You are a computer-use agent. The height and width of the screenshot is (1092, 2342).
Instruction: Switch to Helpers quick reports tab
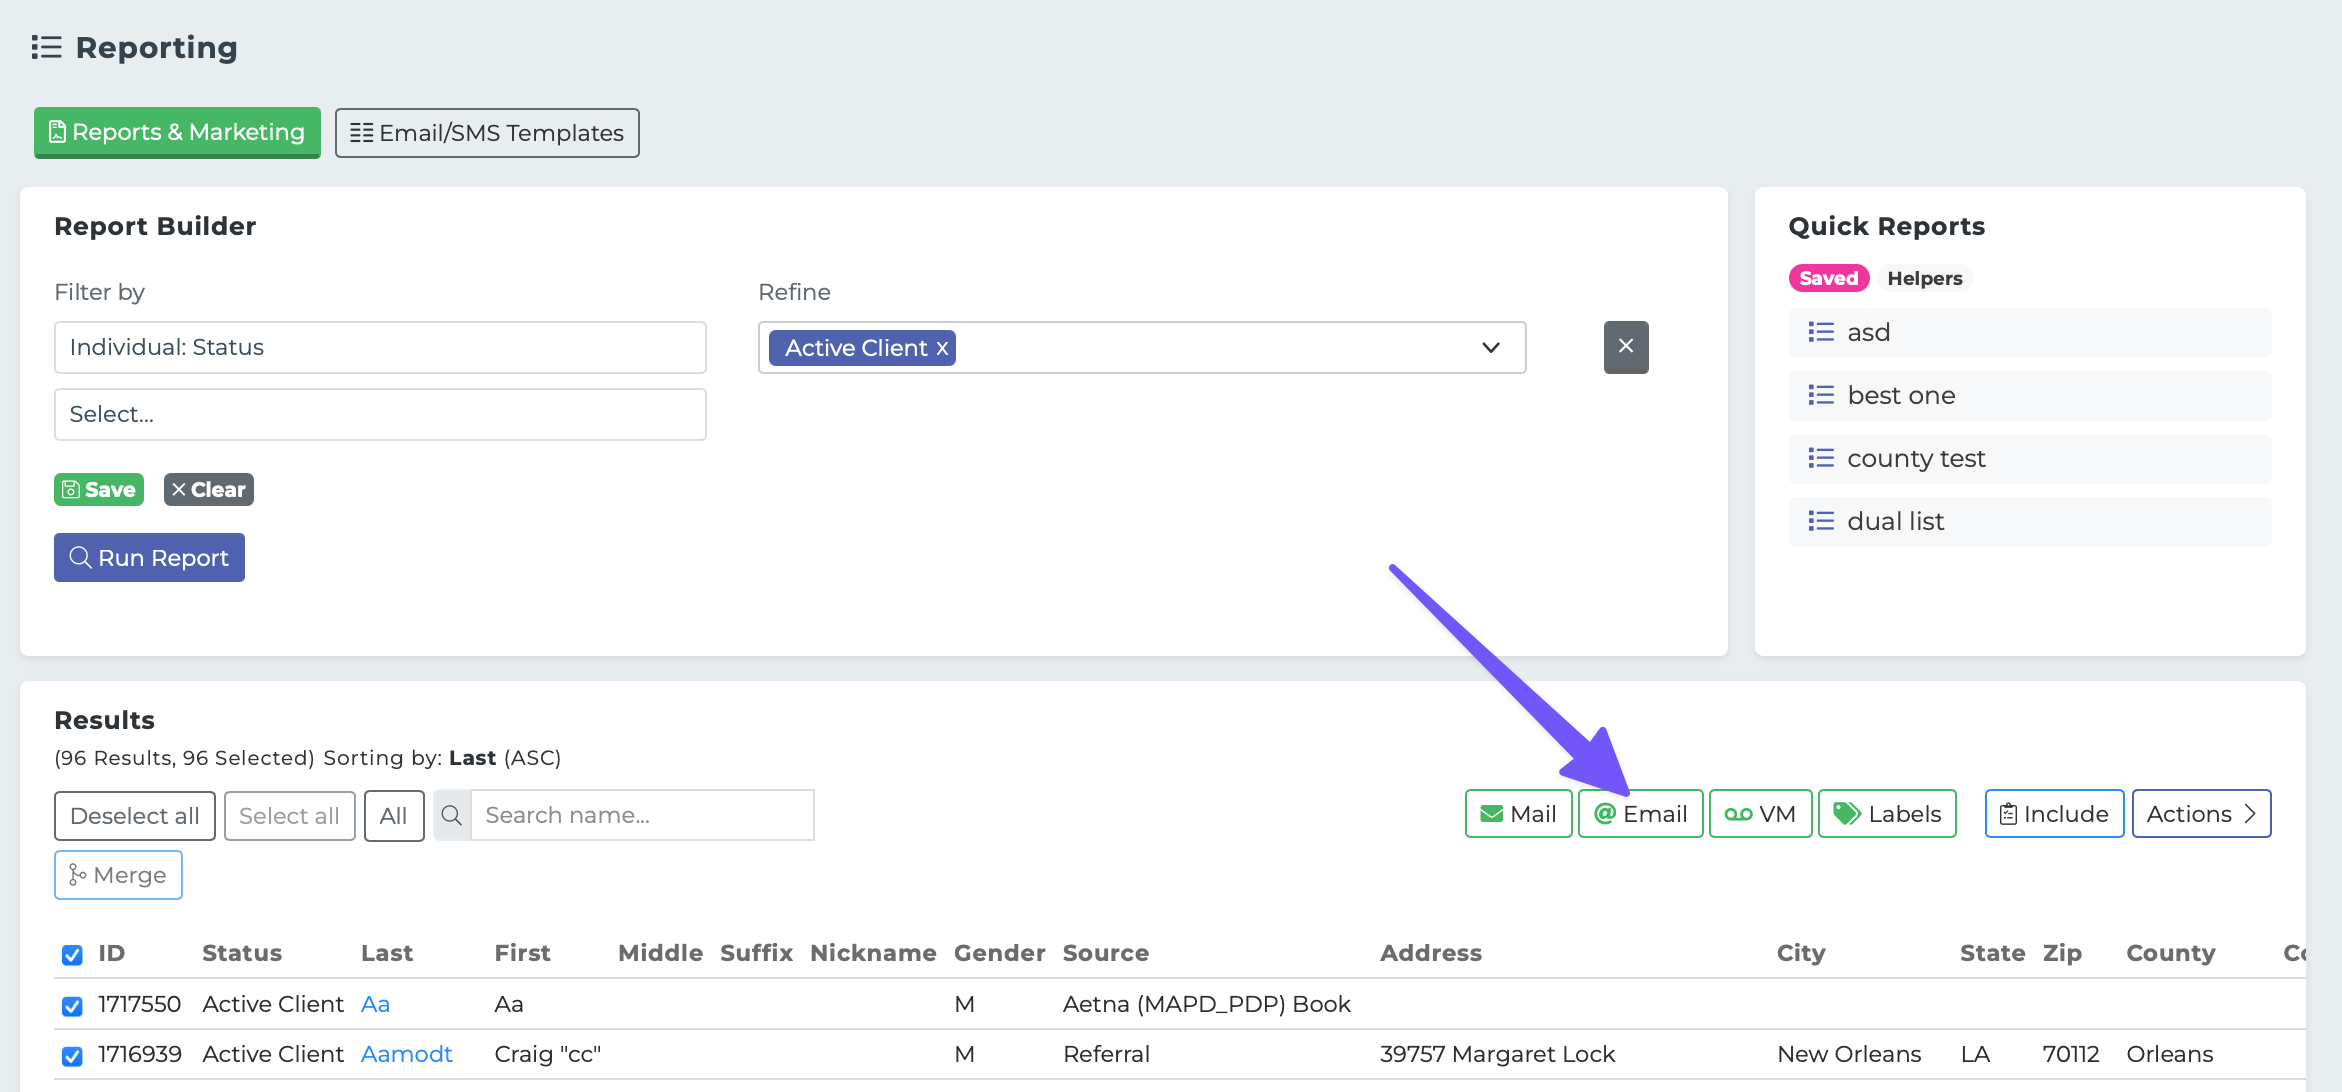click(1924, 278)
